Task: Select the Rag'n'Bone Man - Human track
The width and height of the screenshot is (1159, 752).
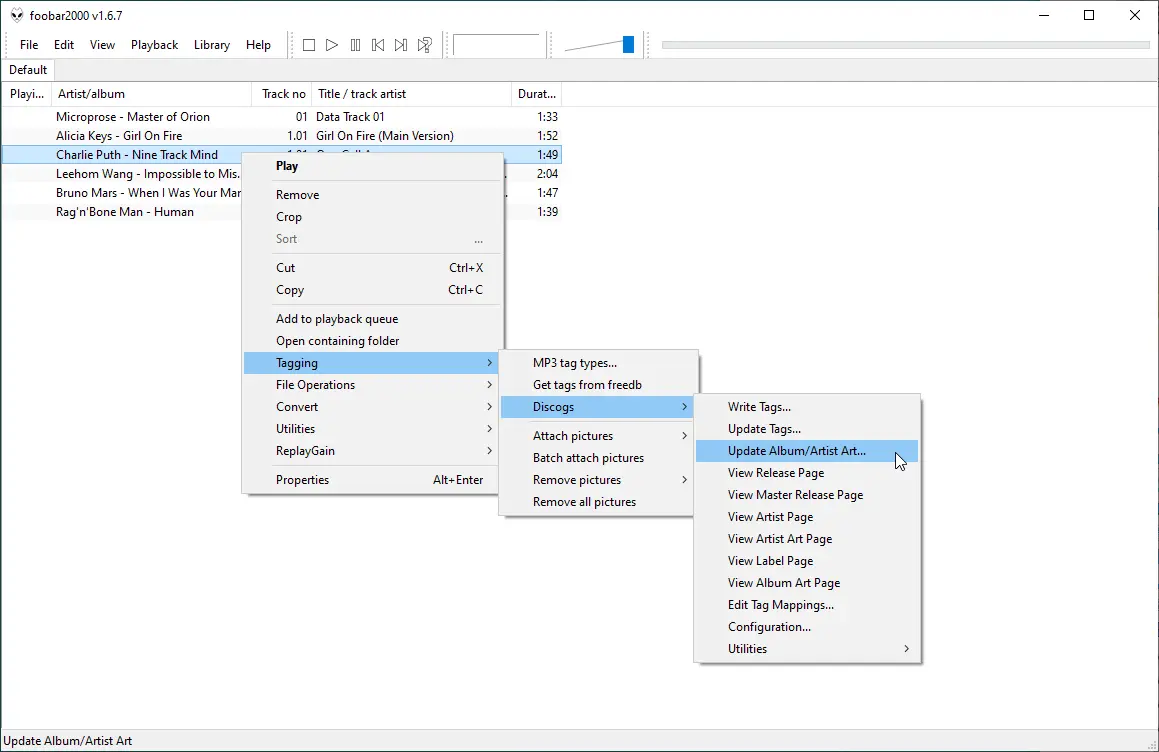Action: pyautogui.click(x=125, y=212)
